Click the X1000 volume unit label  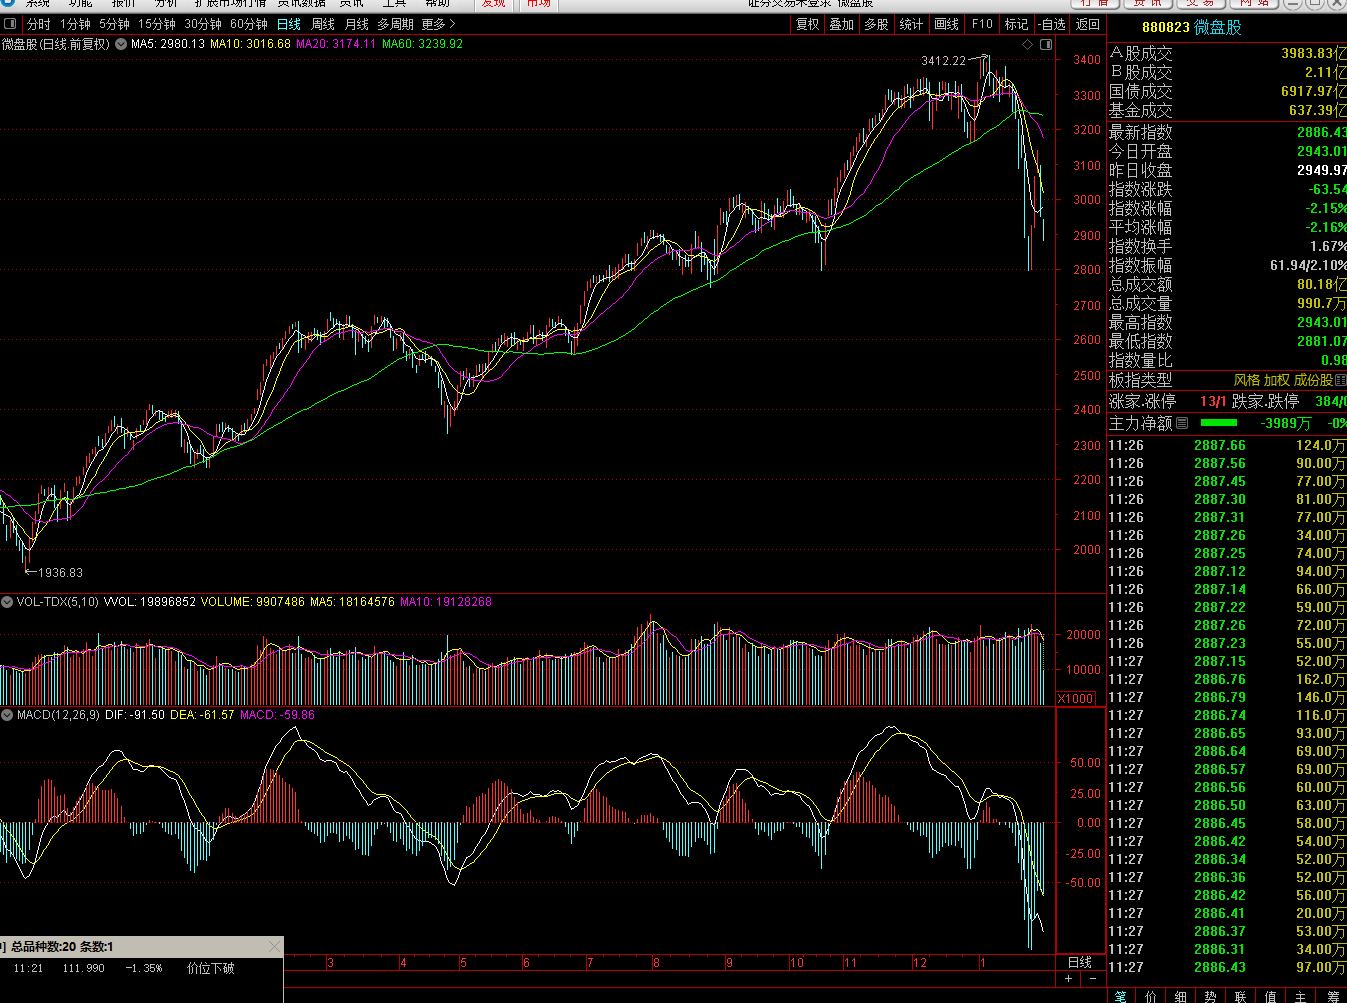(x=1076, y=699)
